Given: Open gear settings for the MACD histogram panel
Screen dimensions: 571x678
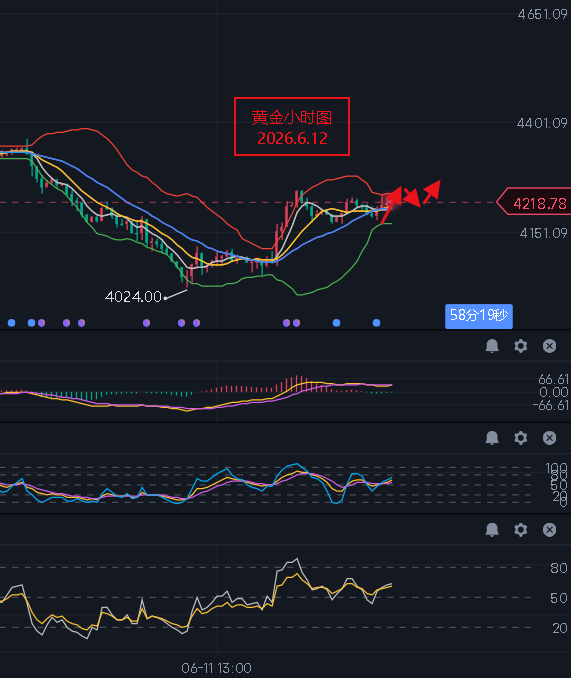Looking at the screenshot, I should pos(520,346).
